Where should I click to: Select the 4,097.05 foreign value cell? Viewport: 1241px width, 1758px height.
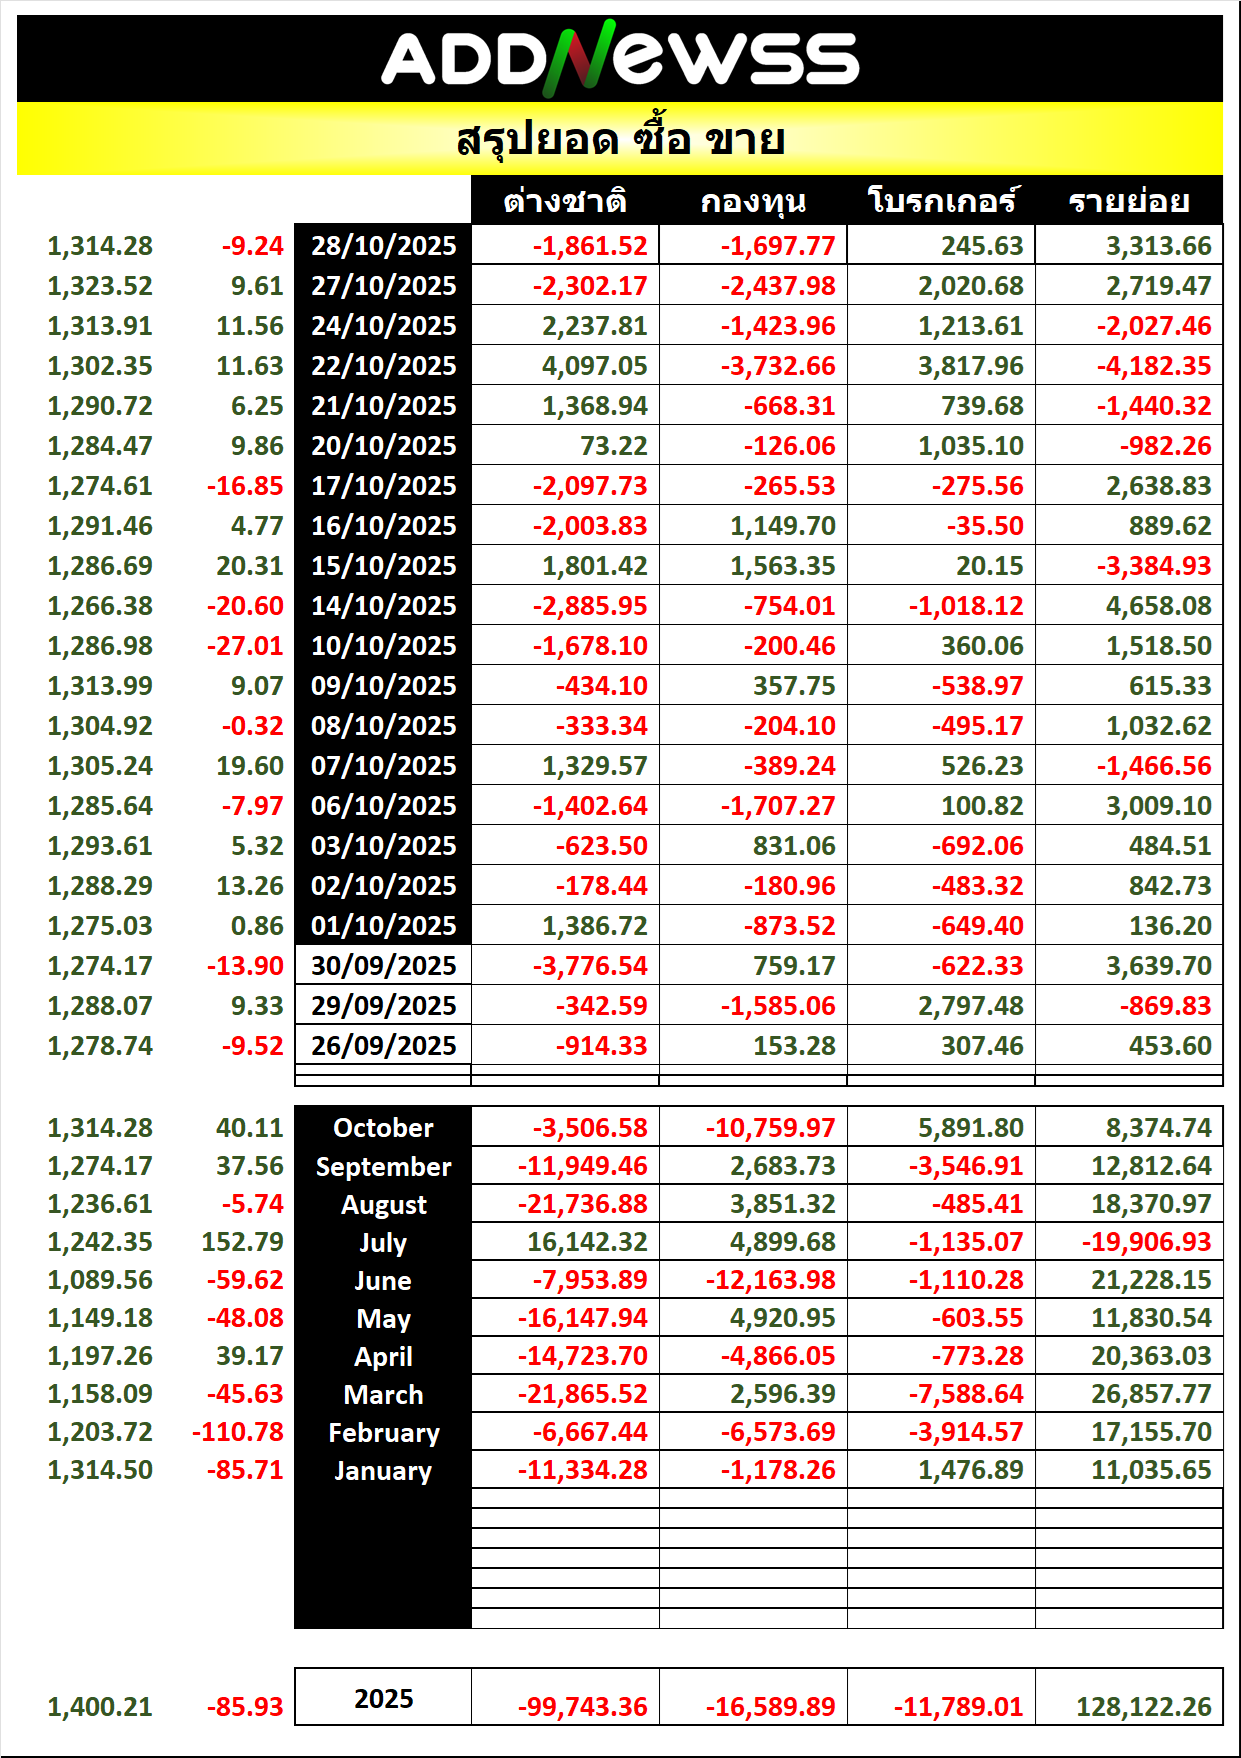pyautogui.click(x=594, y=366)
